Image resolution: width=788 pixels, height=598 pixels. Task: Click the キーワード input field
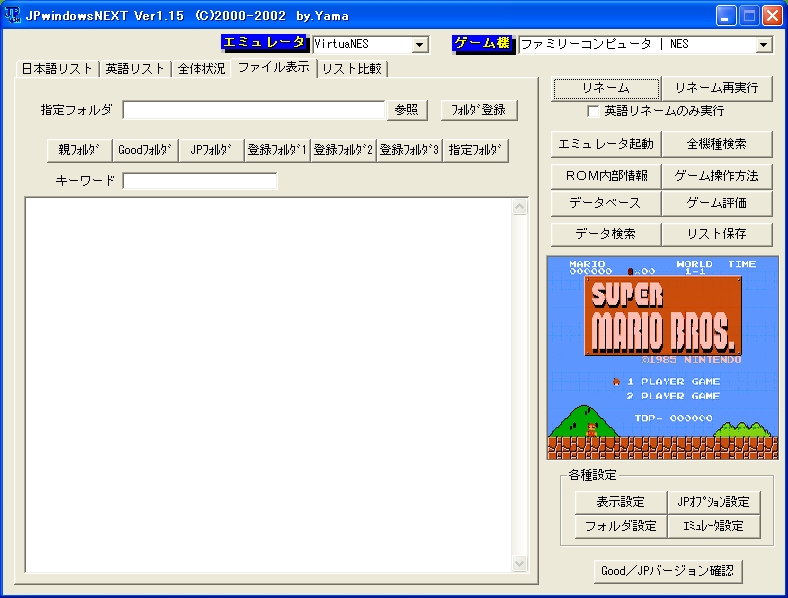(x=200, y=181)
